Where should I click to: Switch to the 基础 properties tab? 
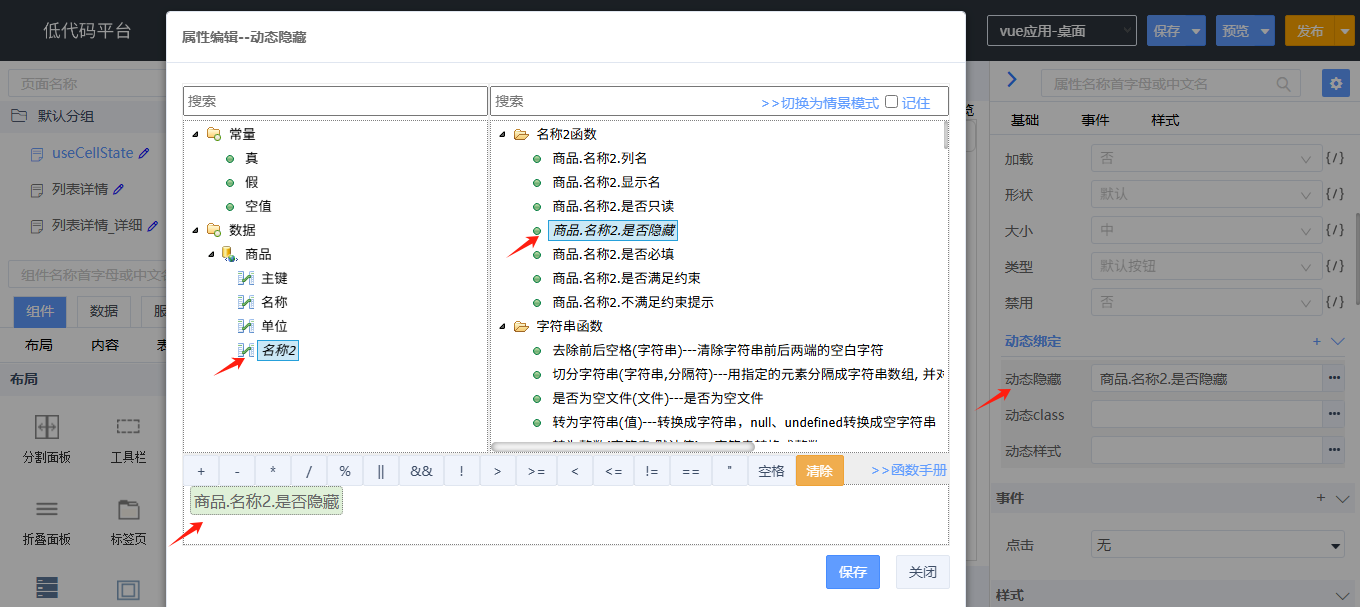pyautogui.click(x=1025, y=120)
